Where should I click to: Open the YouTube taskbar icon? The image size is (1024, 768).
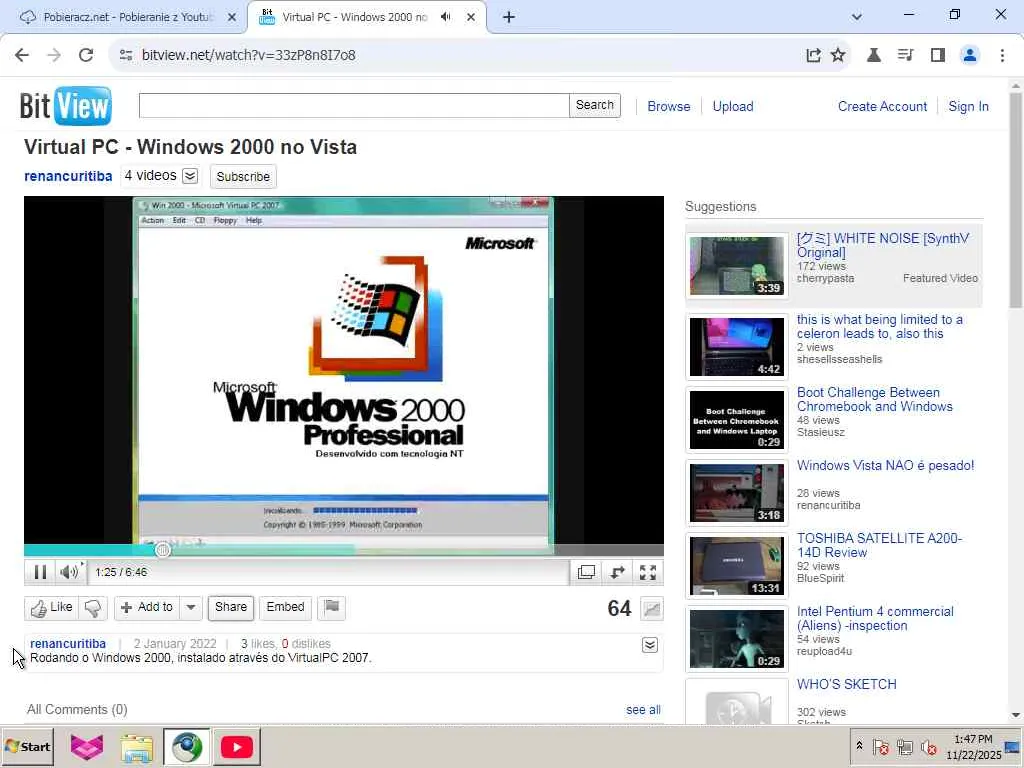[x=236, y=746]
